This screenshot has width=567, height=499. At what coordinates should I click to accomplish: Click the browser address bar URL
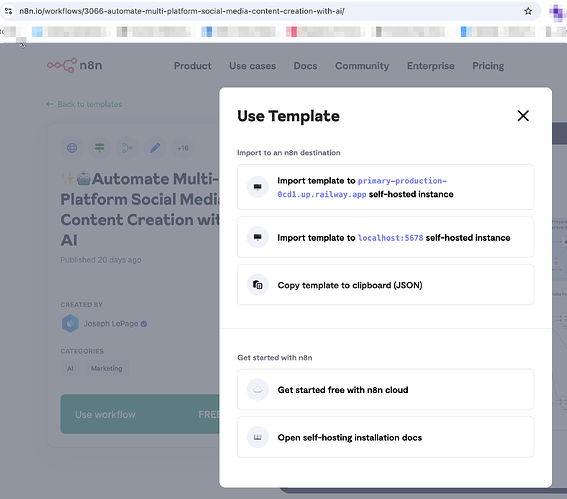(182, 11)
